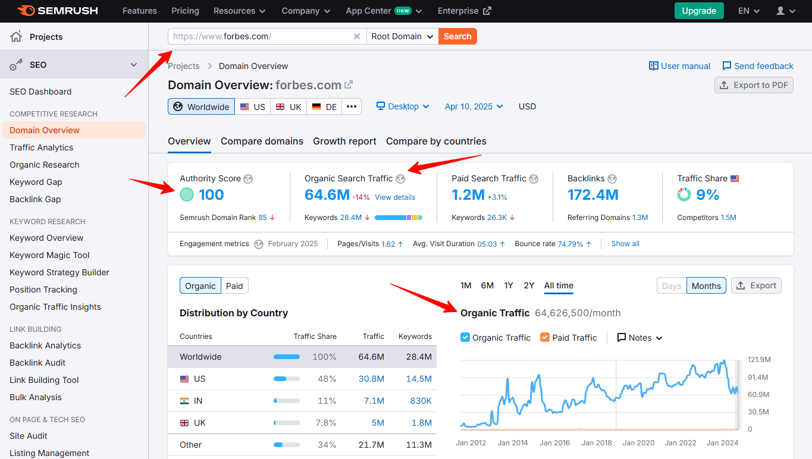The width and height of the screenshot is (812, 459).
Task: Toggle the Paid Traffic checkbox
Action: (x=544, y=337)
